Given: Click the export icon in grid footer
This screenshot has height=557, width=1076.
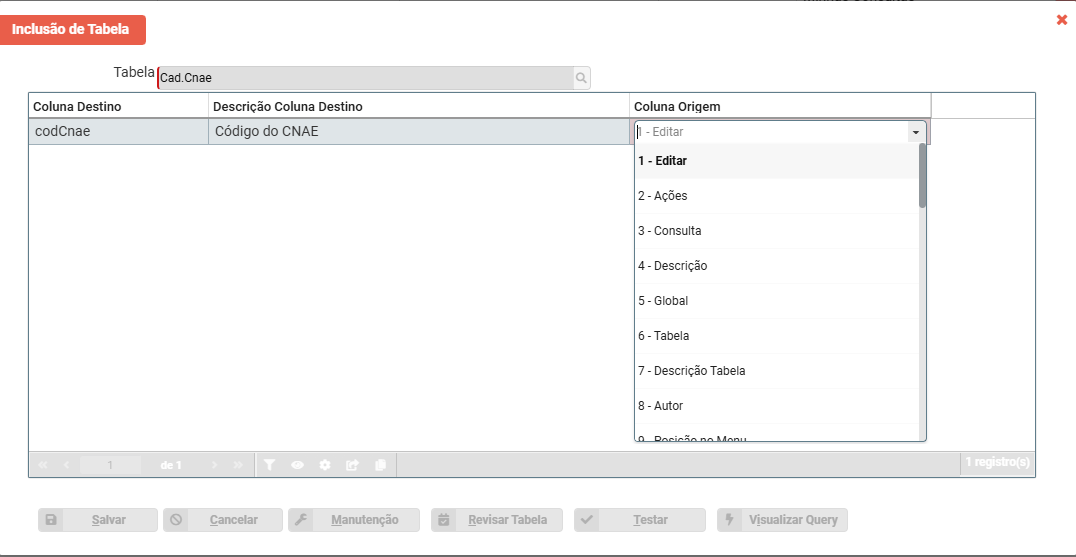Looking at the screenshot, I should [352, 465].
